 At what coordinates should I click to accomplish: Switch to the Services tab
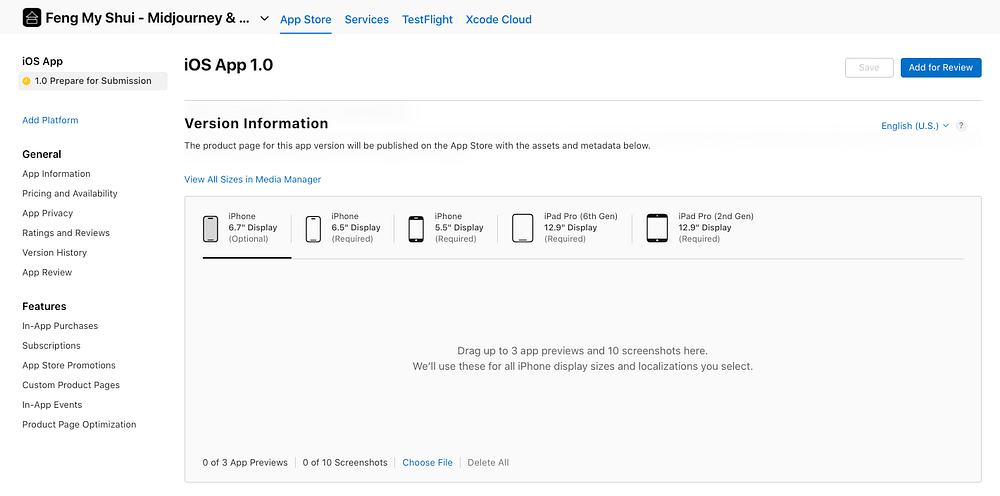[x=366, y=19]
